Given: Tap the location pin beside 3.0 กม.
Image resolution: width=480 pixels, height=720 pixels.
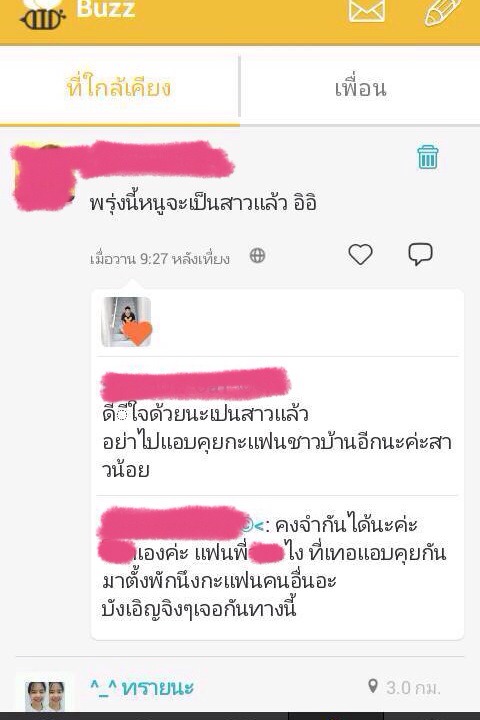Looking at the screenshot, I should tap(373, 686).
